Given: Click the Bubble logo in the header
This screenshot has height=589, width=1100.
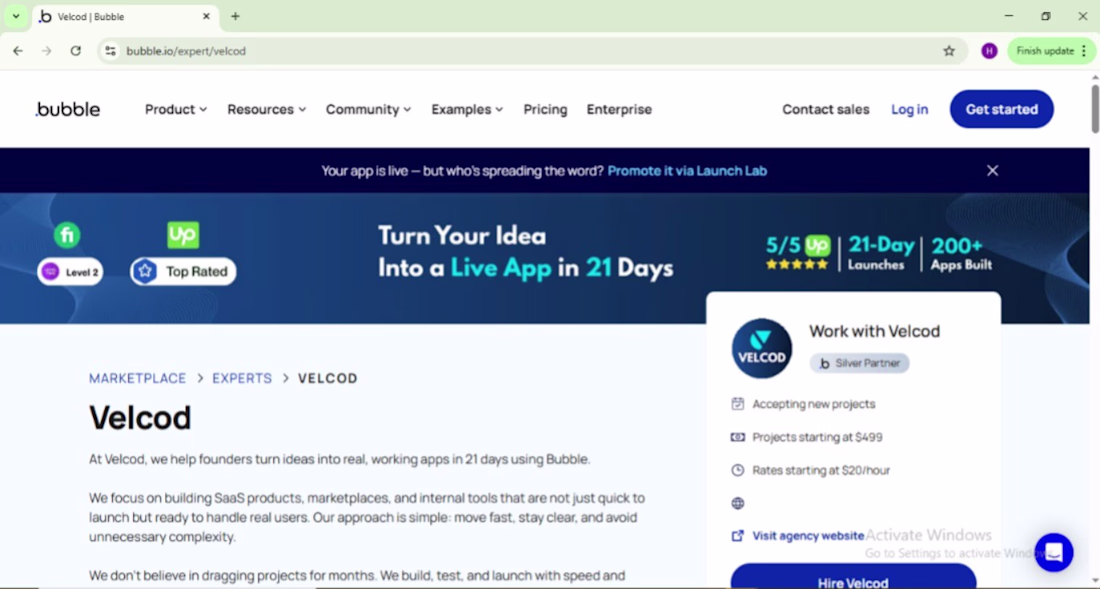Looking at the screenshot, I should (68, 109).
